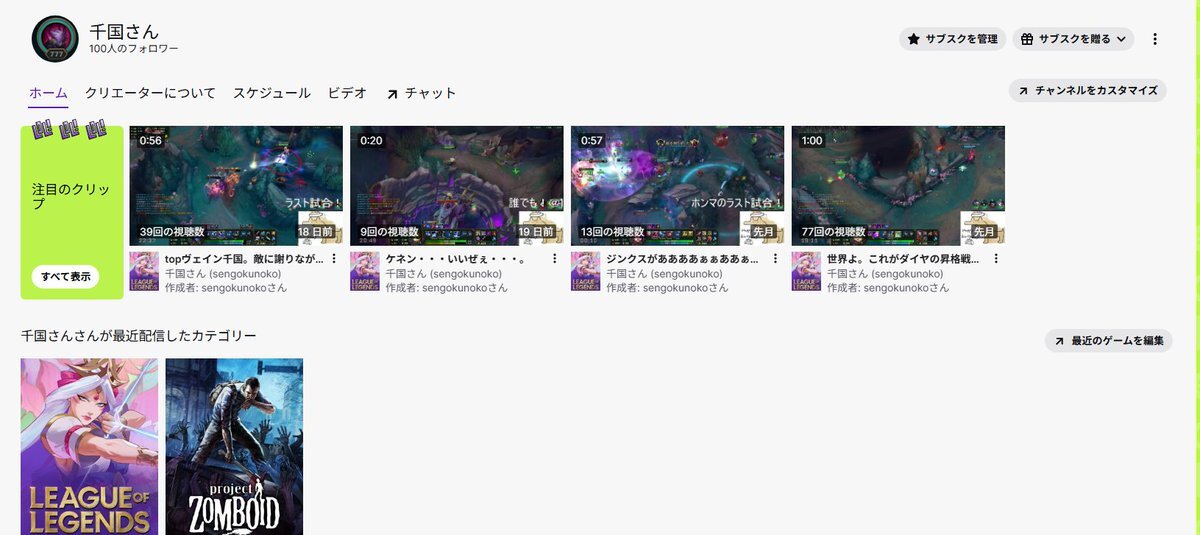Click the 100人のフォロワー text
1200x535 pixels.
134,48
